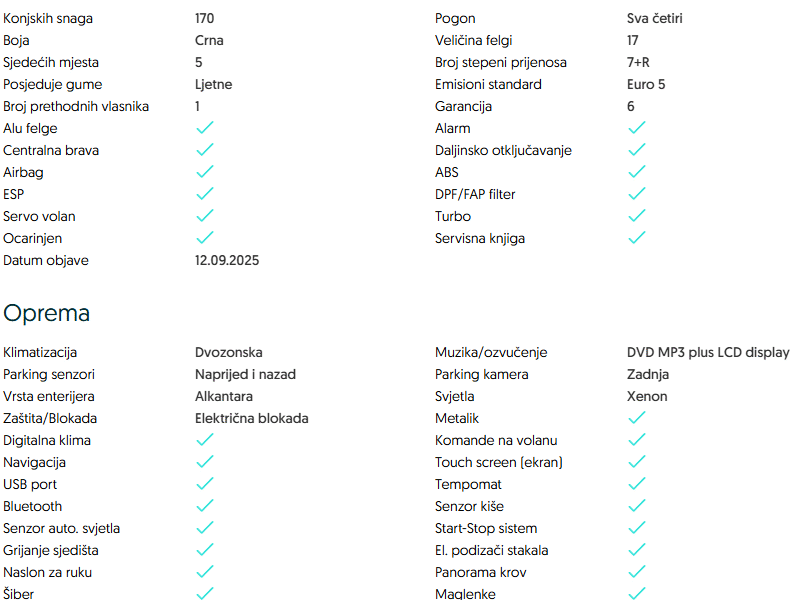807x600 pixels.
Task: Click the Panorama krov checkmark
Action: [x=637, y=572]
